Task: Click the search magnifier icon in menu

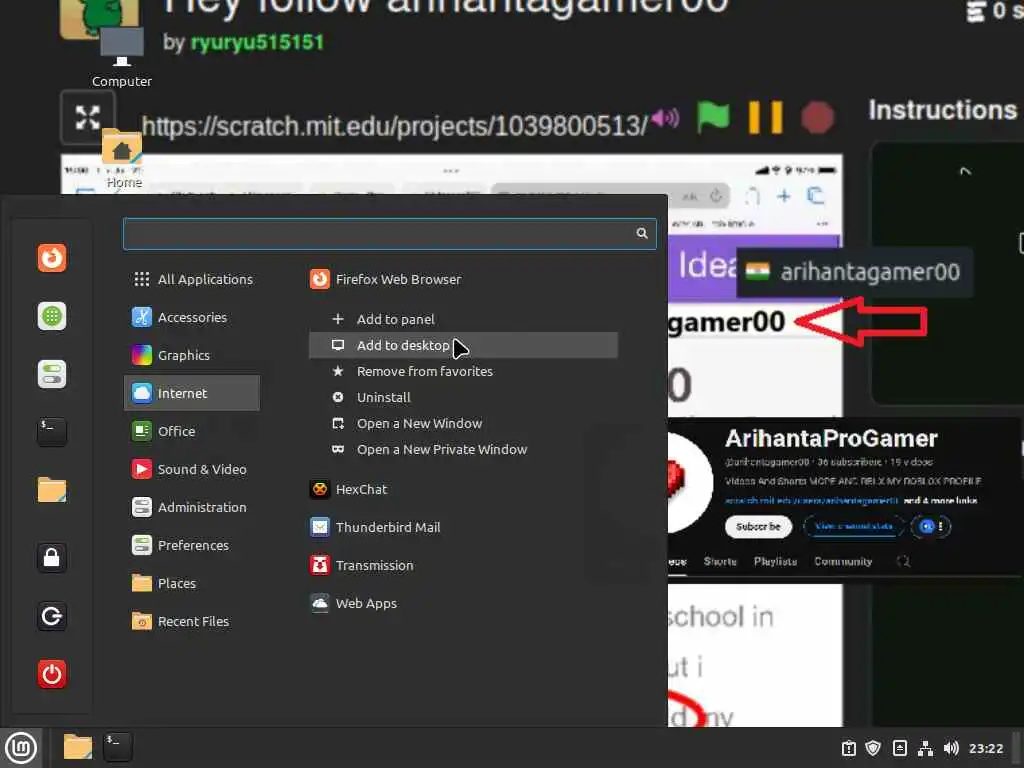Action: tap(642, 233)
